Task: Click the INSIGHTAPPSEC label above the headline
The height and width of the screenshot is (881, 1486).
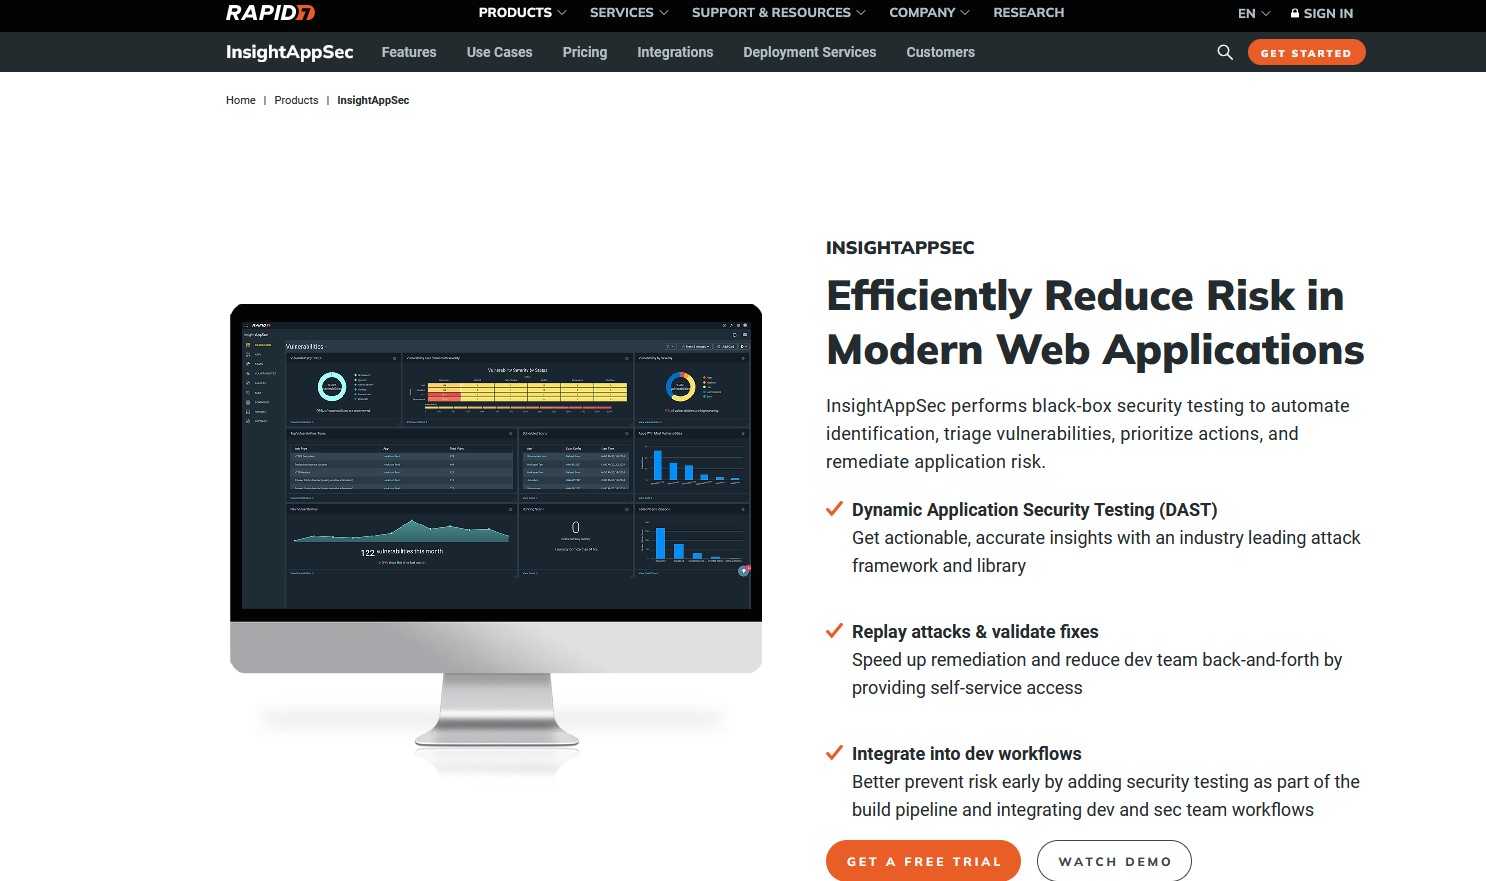Action: point(900,248)
